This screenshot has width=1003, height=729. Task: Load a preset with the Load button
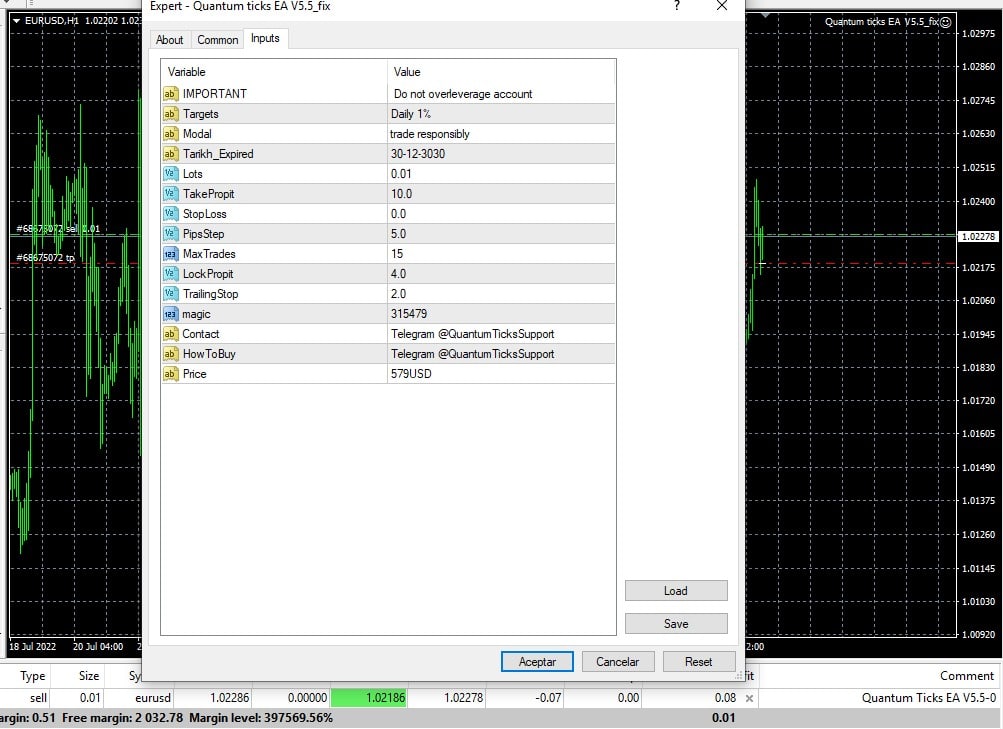(x=676, y=591)
